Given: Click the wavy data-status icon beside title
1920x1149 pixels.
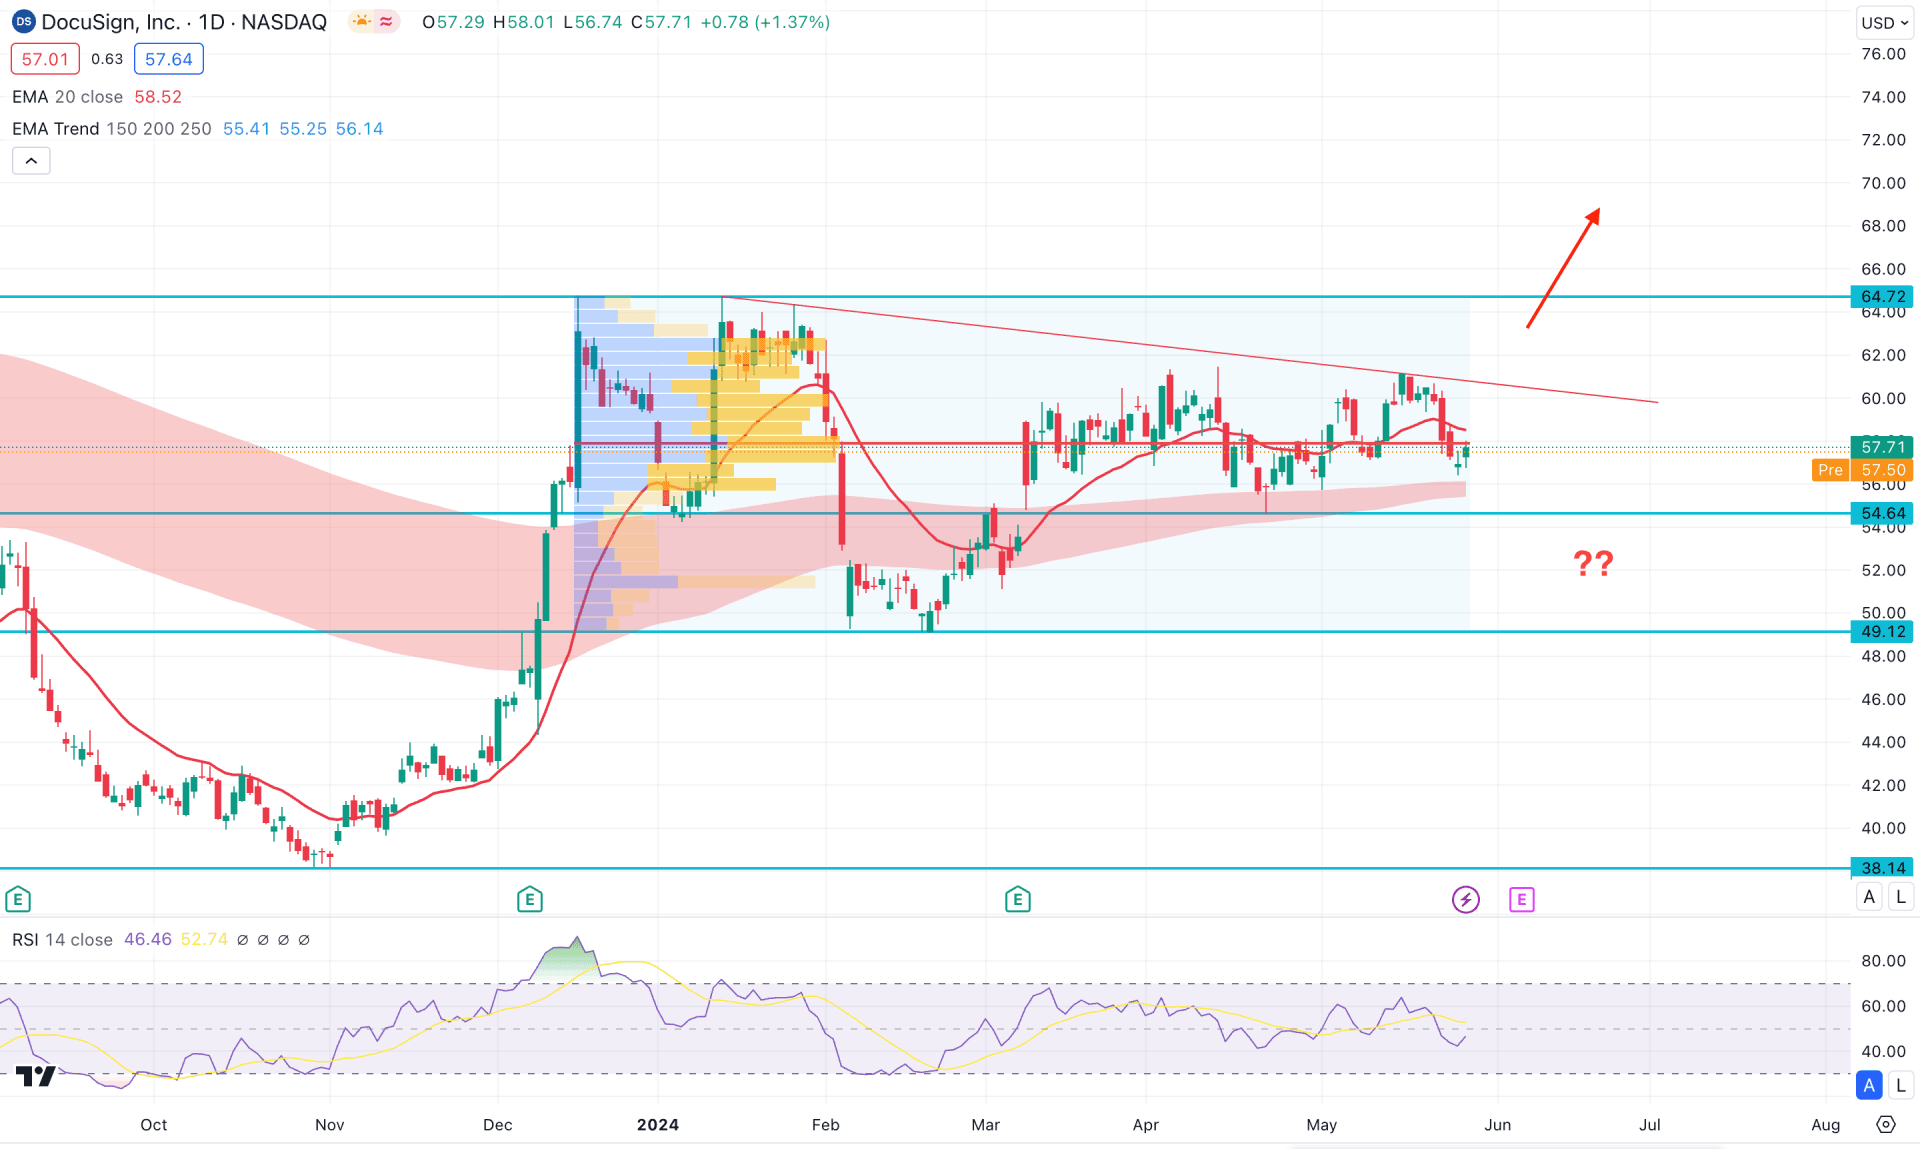Looking at the screenshot, I should (386, 22).
